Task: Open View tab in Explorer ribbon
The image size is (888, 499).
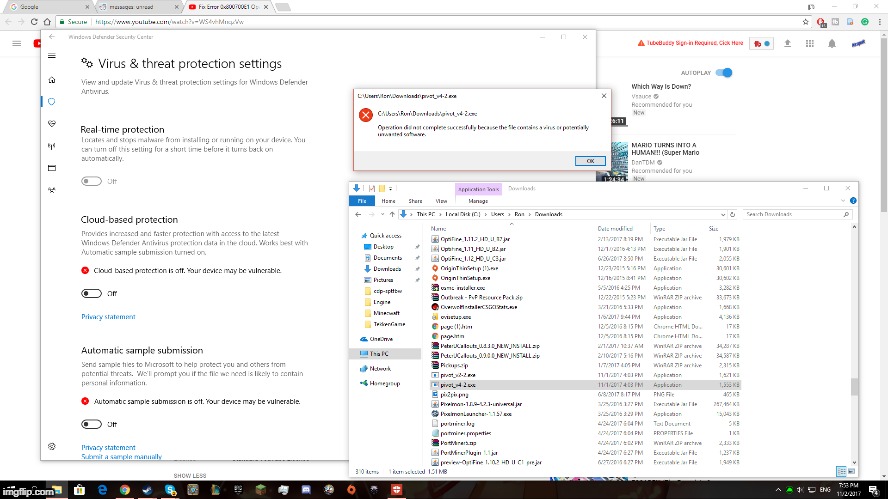Action: coord(441,201)
